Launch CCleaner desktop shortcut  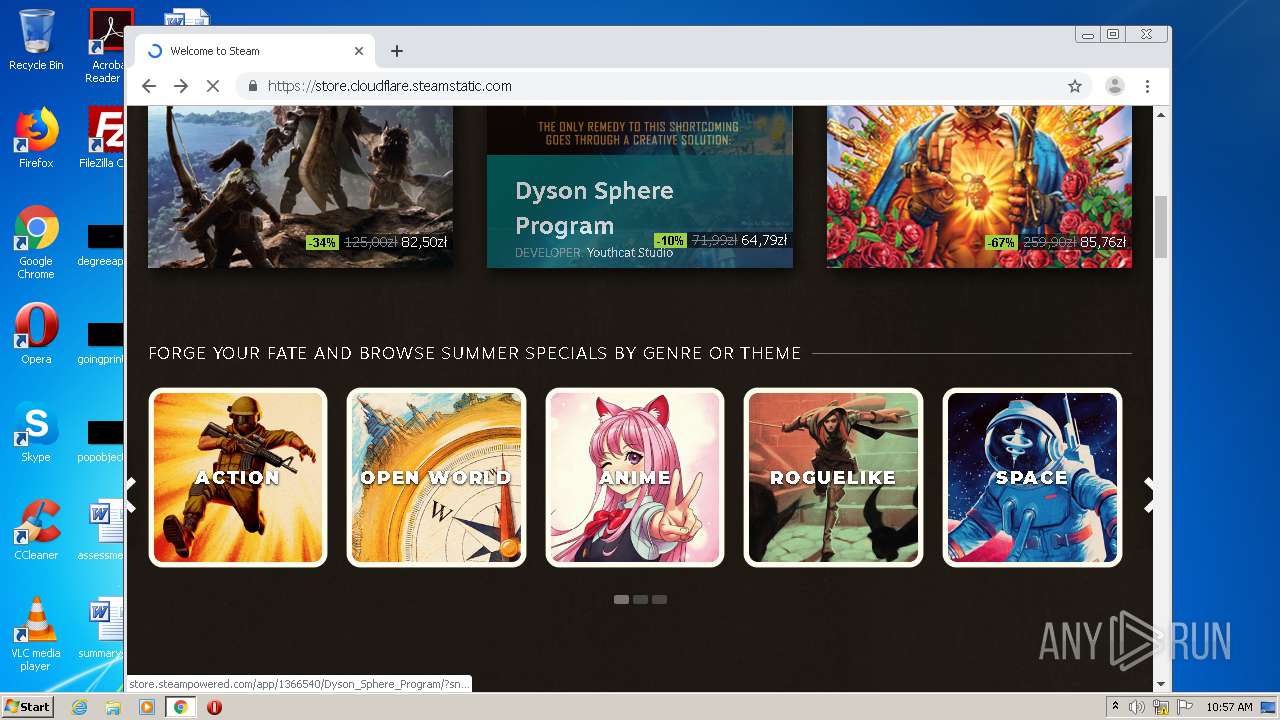pos(36,530)
